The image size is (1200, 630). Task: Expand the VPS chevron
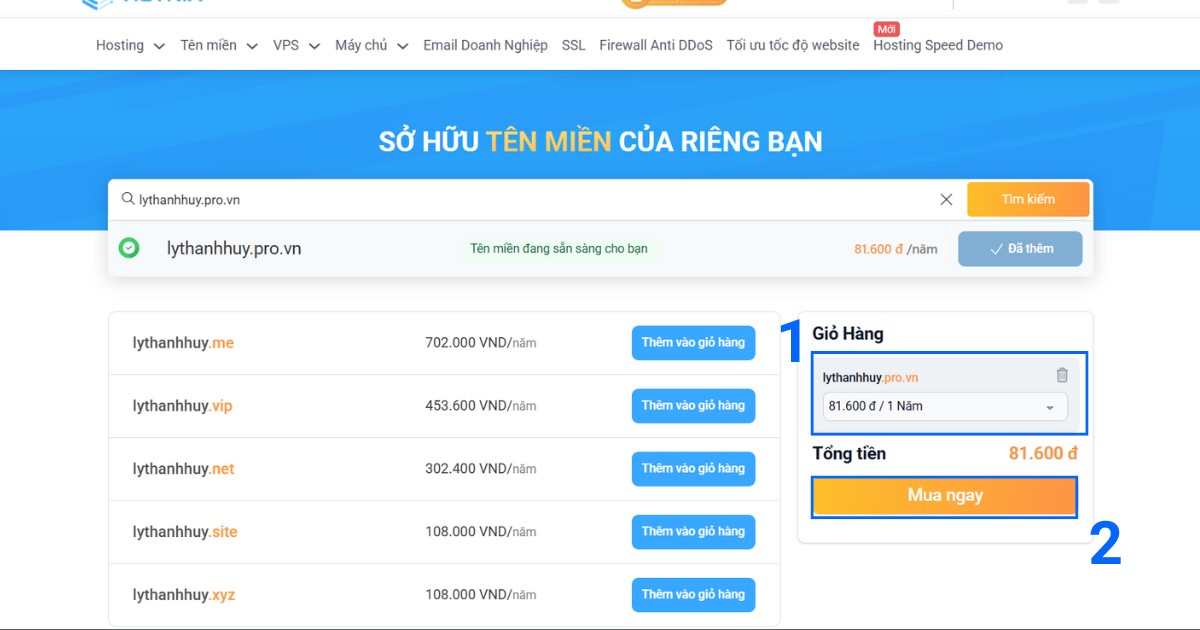(x=314, y=45)
